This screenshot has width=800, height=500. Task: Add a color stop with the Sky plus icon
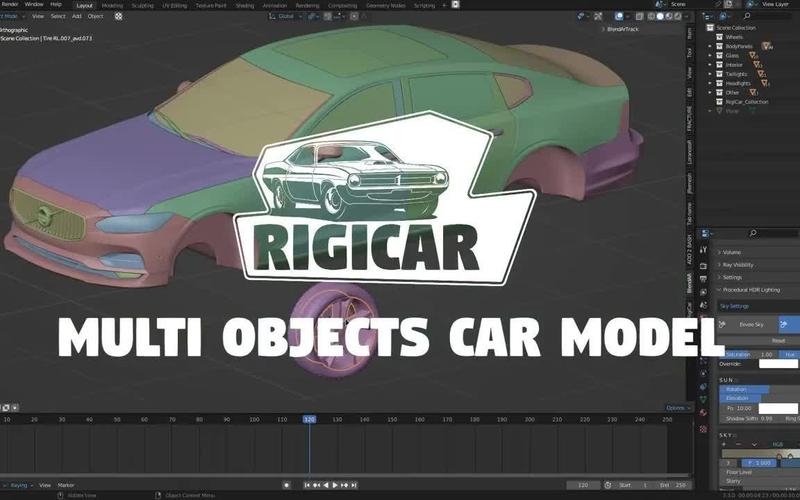[724, 444]
